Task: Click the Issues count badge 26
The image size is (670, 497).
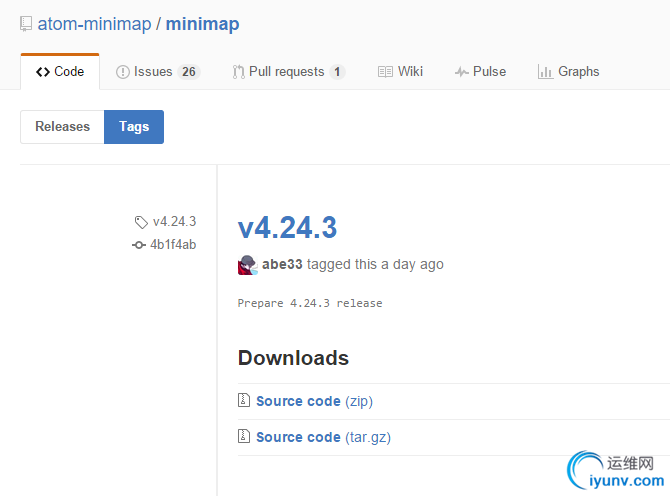Action: (x=189, y=72)
